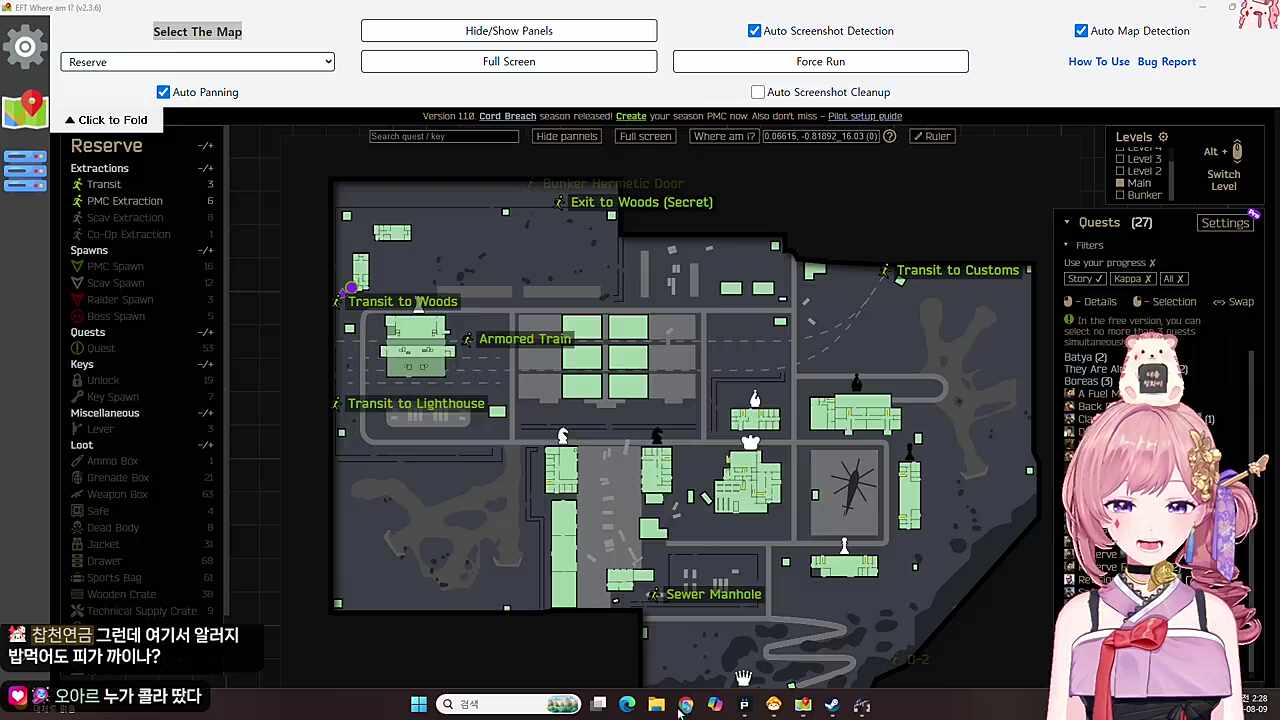Open the Bug Report link
Screen dimensions: 1280x720
pos(1167,62)
